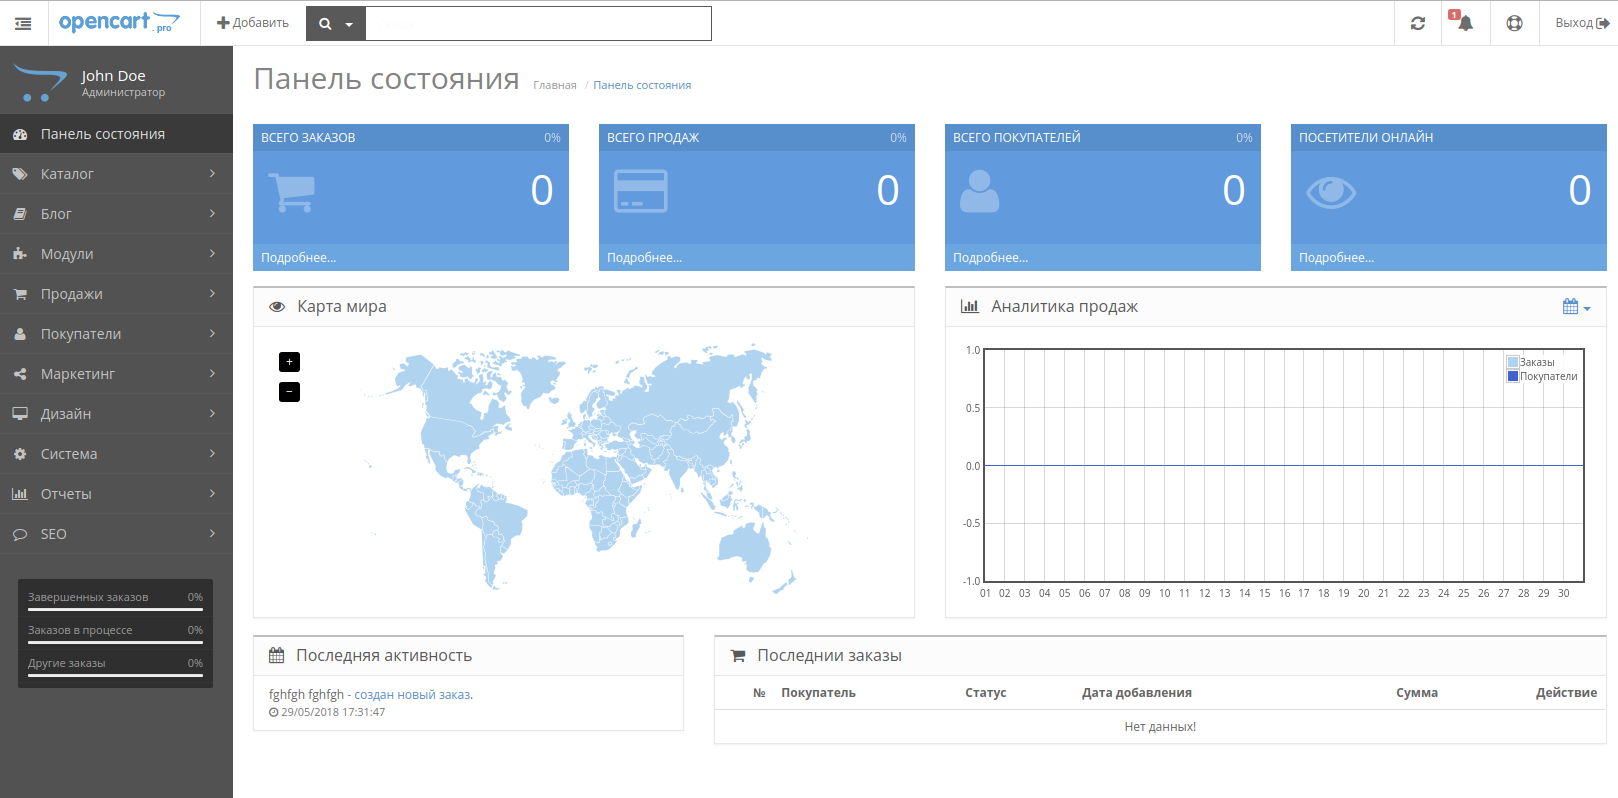Click the Выход logout button
Viewport: 1618px width, 798px height.
point(1581,23)
